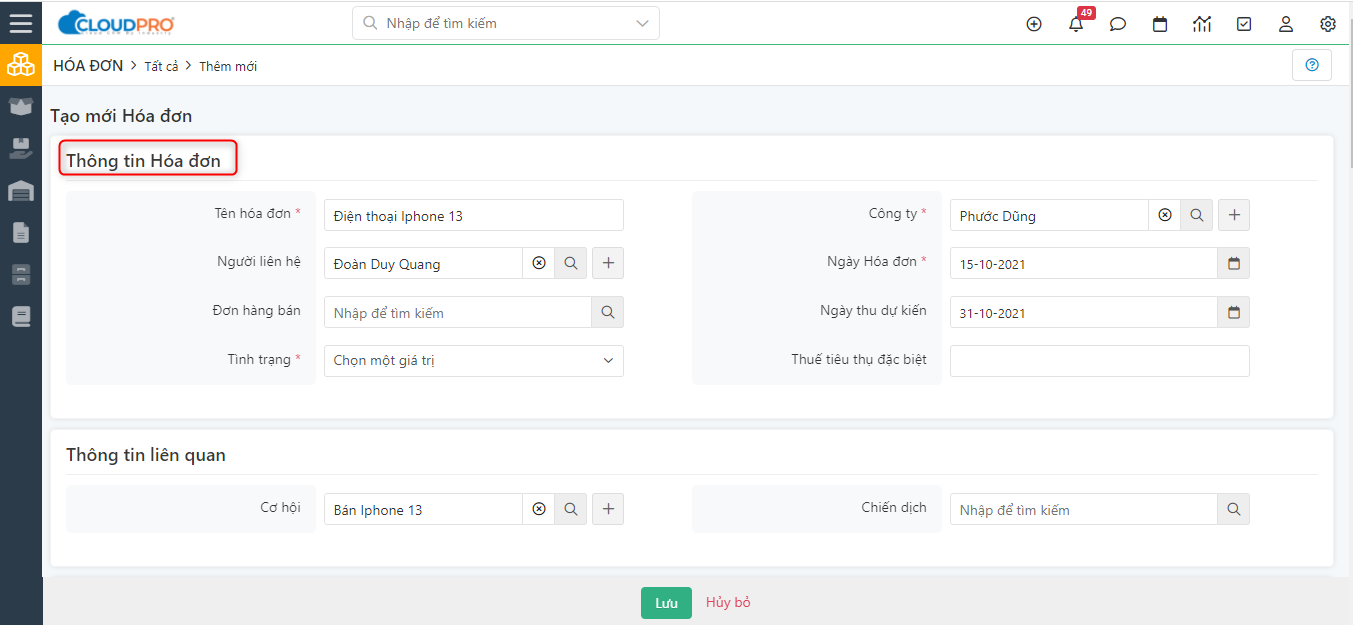The width and height of the screenshot is (1353, 625).
Task: Open the hamburger menu
Action: (21, 22)
